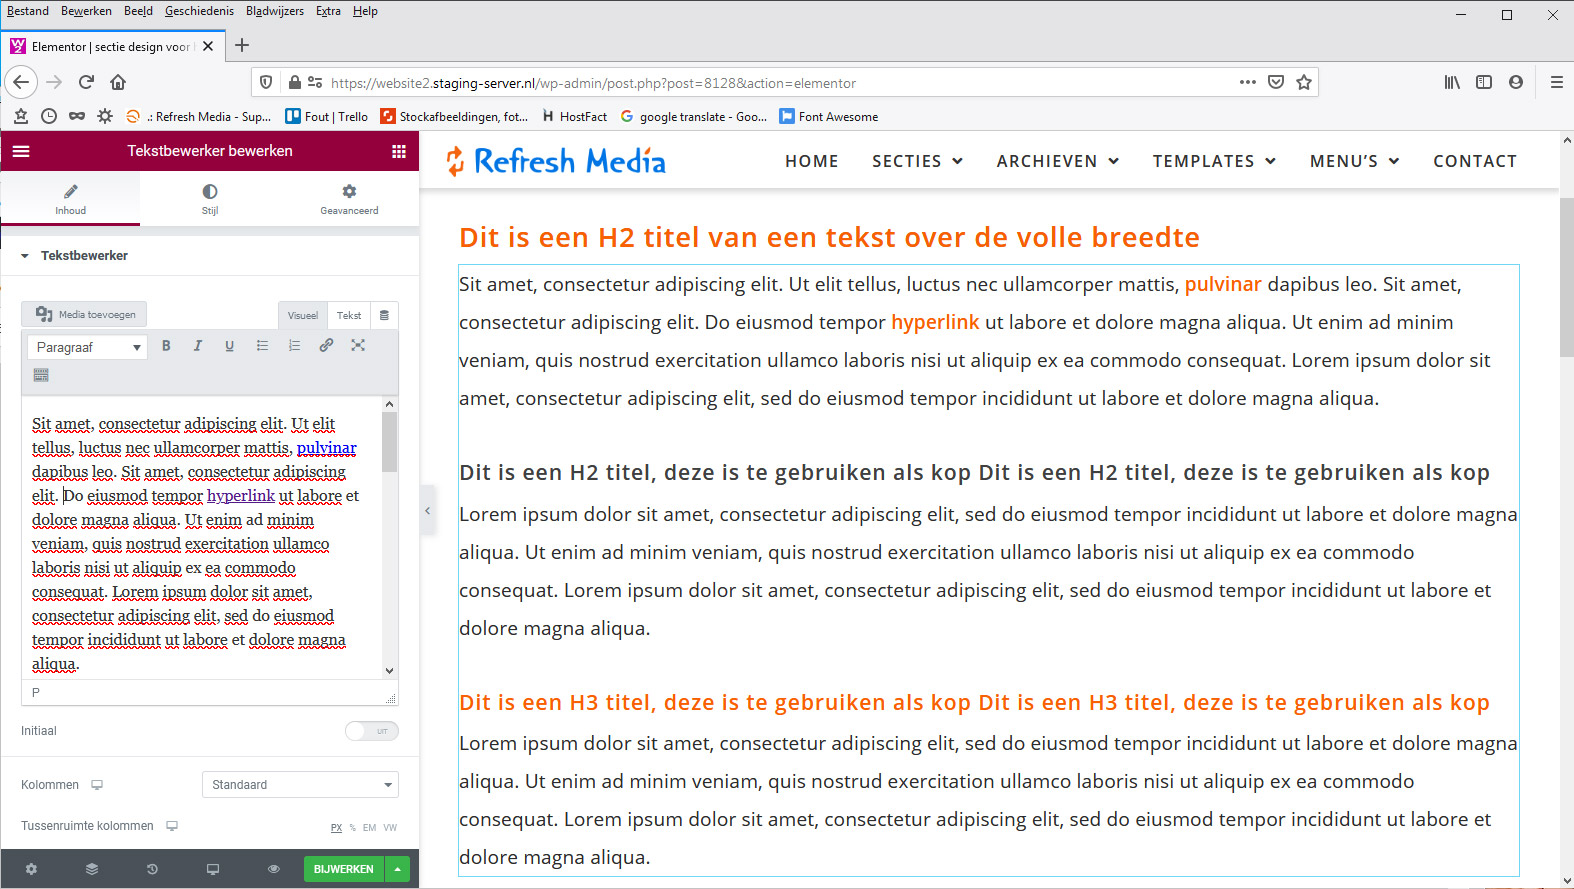Switch editor to the Tekst tab

349,315
